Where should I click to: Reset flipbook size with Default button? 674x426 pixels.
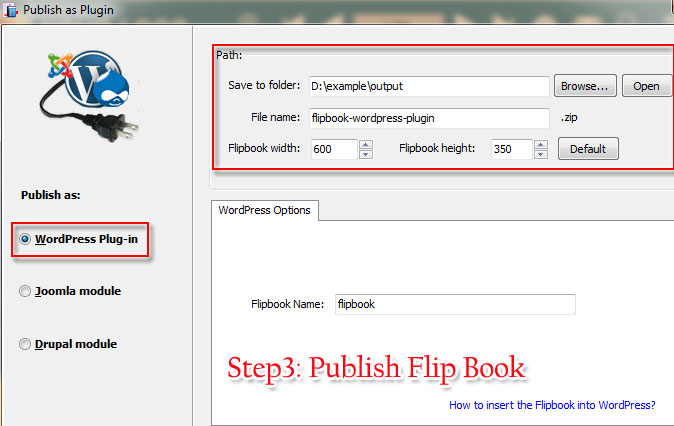pyautogui.click(x=588, y=149)
